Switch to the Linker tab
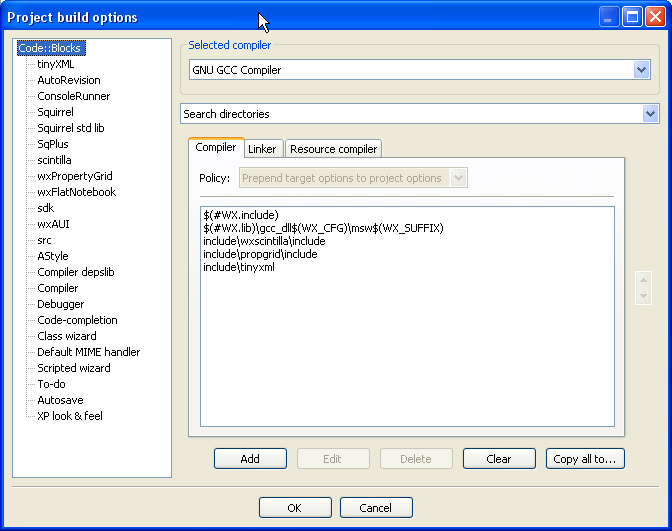This screenshot has height=531, width=672. pyautogui.click(x=262, y=149)
